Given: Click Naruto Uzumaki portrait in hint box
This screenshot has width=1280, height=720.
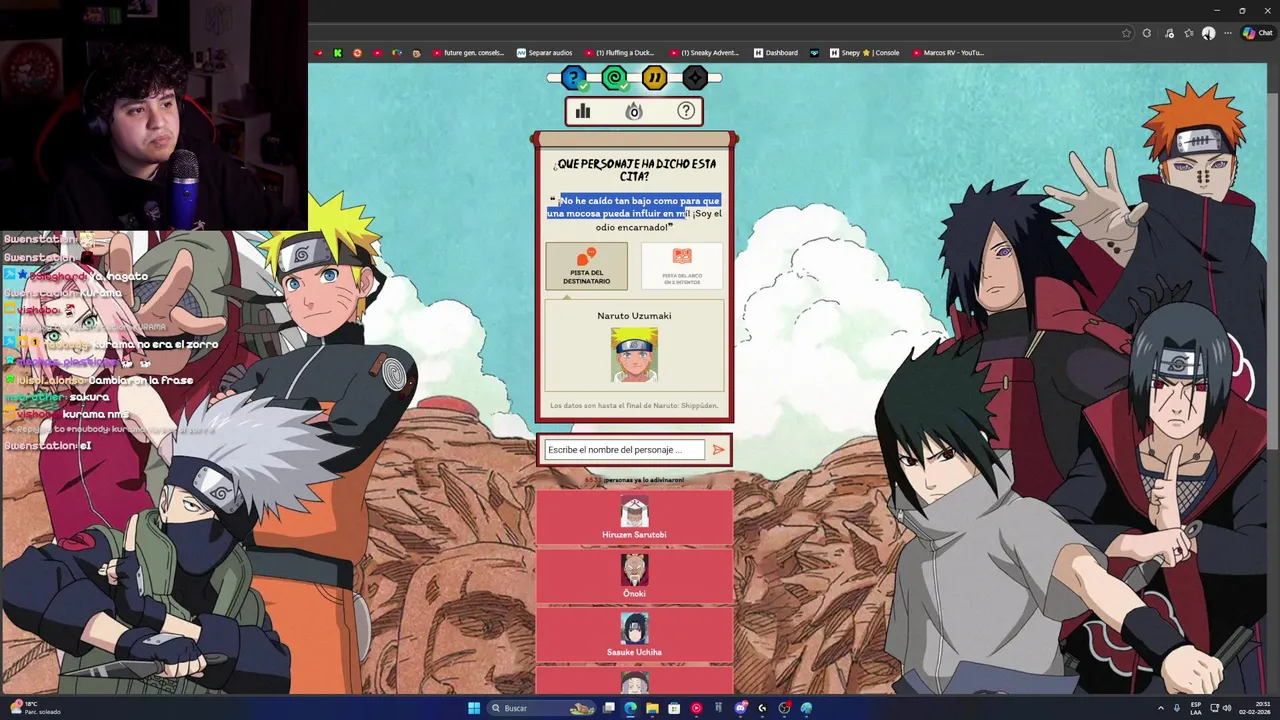Looking at the screenshot, I should click(x=634, y=355).
